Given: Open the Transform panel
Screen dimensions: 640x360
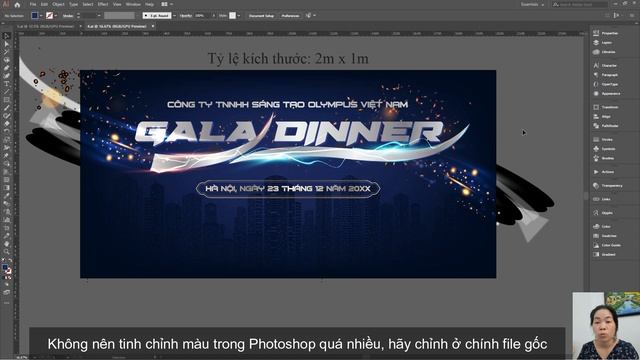Looking at the screenshot, I should click(x=607, y=107).
